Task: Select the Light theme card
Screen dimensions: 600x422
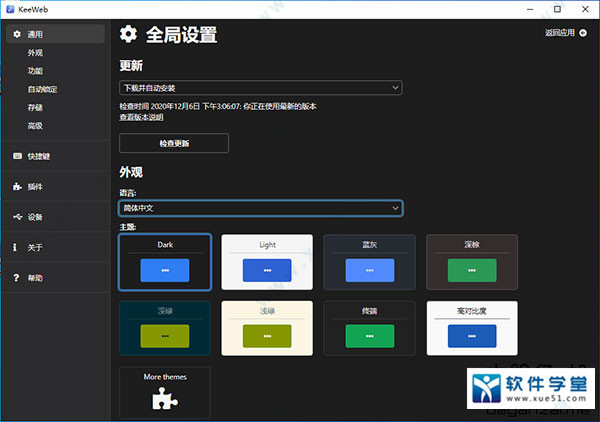Action: point(267,262)
